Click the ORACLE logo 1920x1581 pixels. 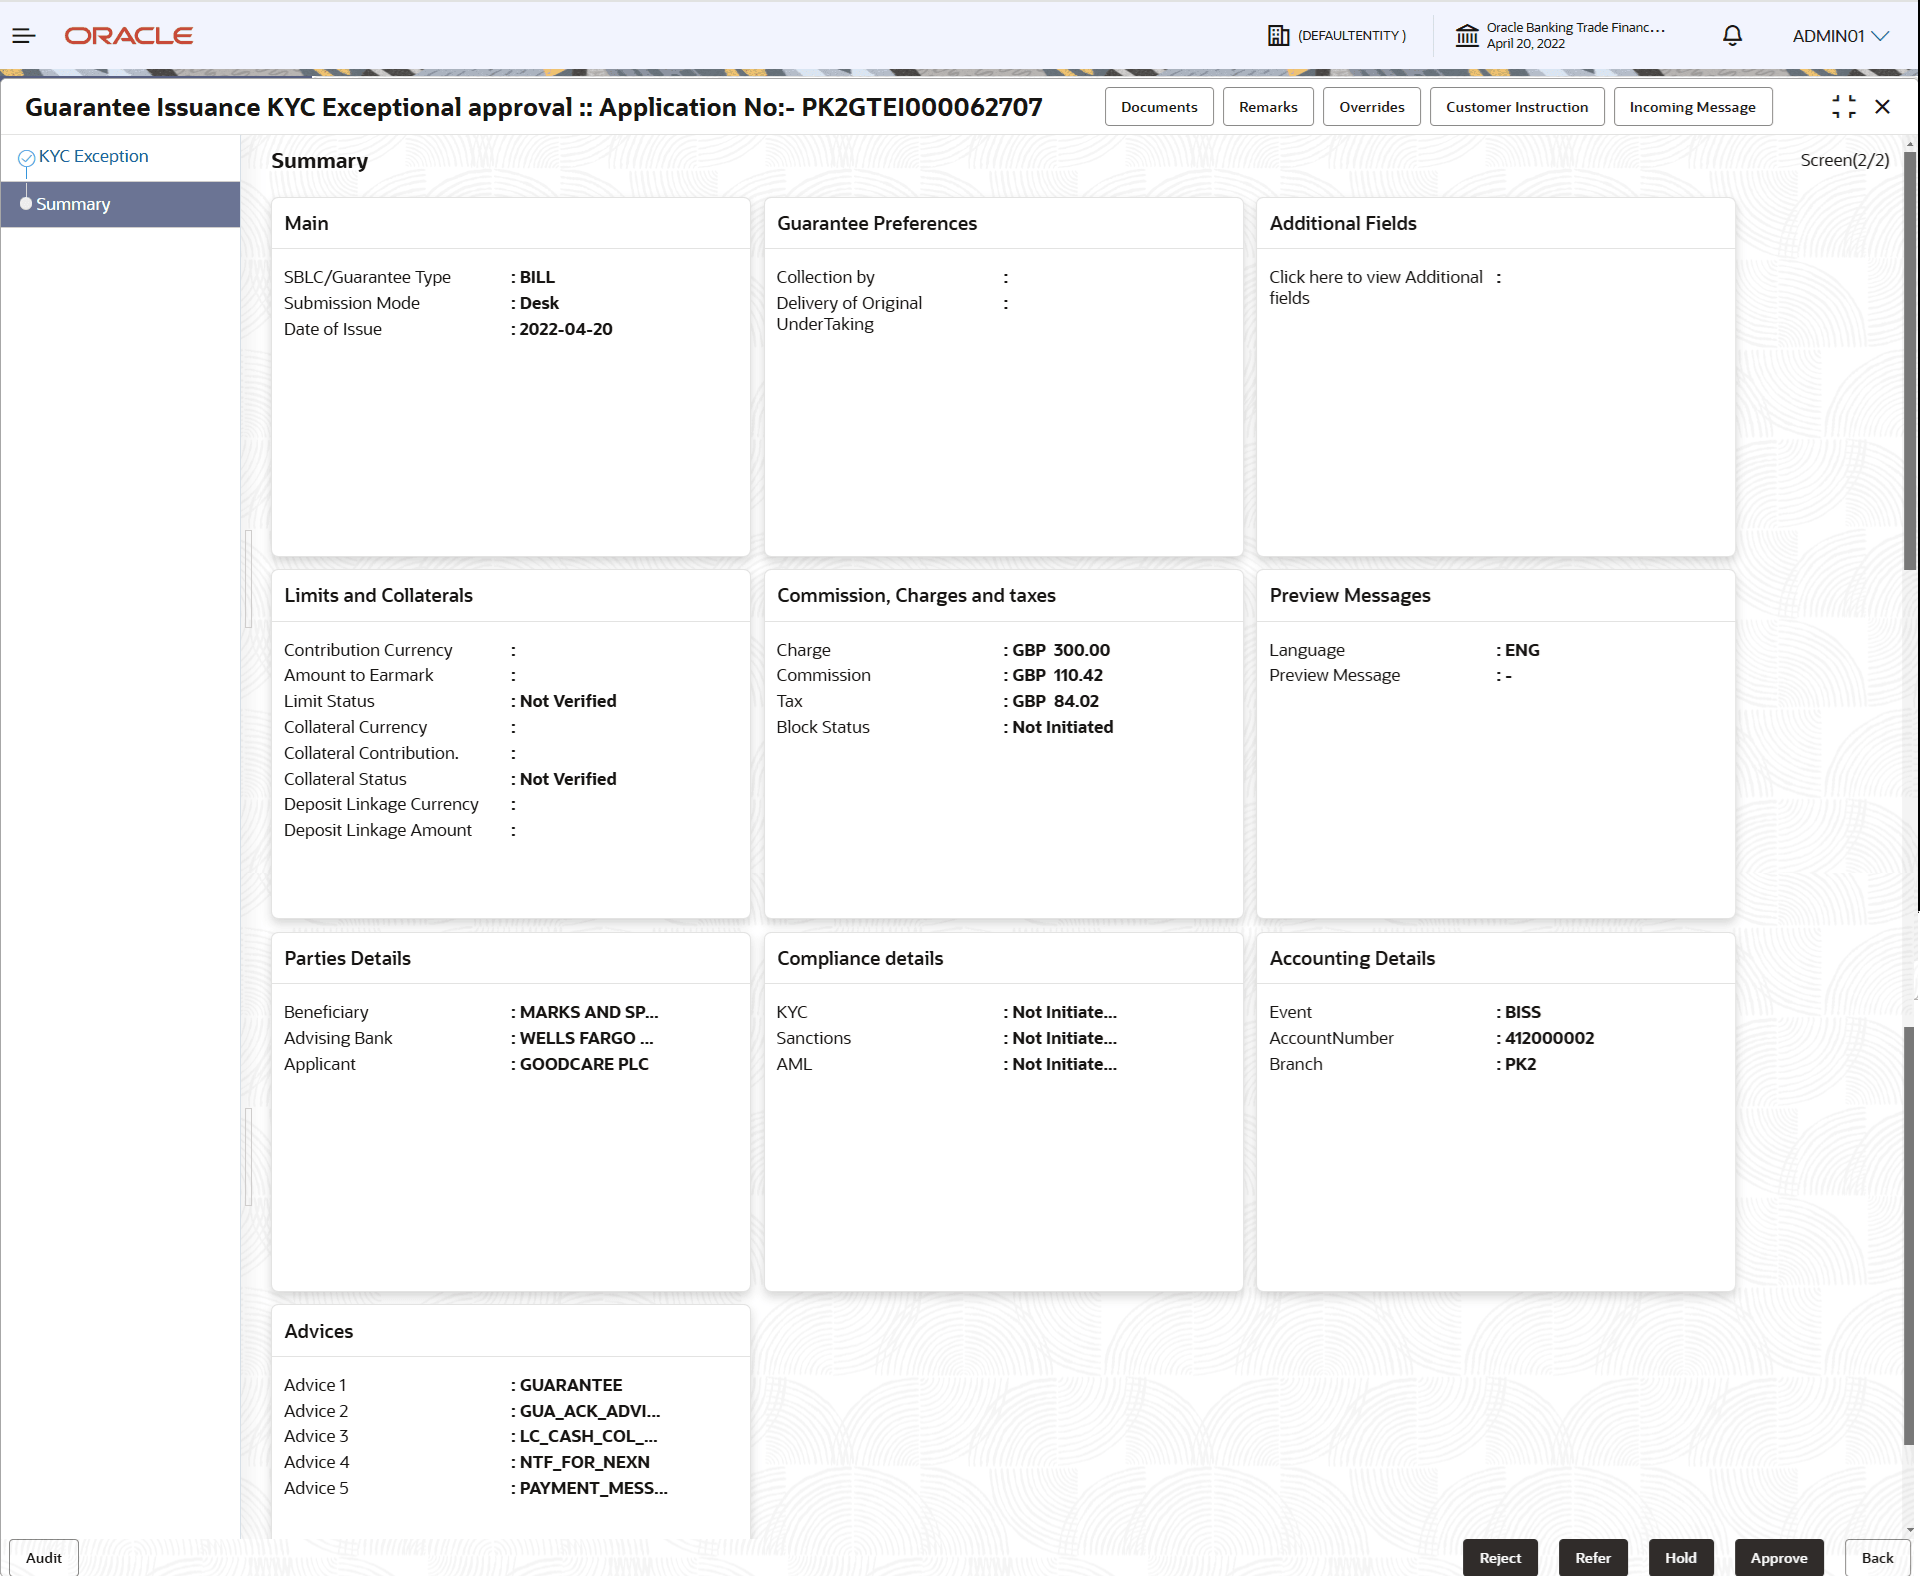pyautogui.click(x=128, y=35)
